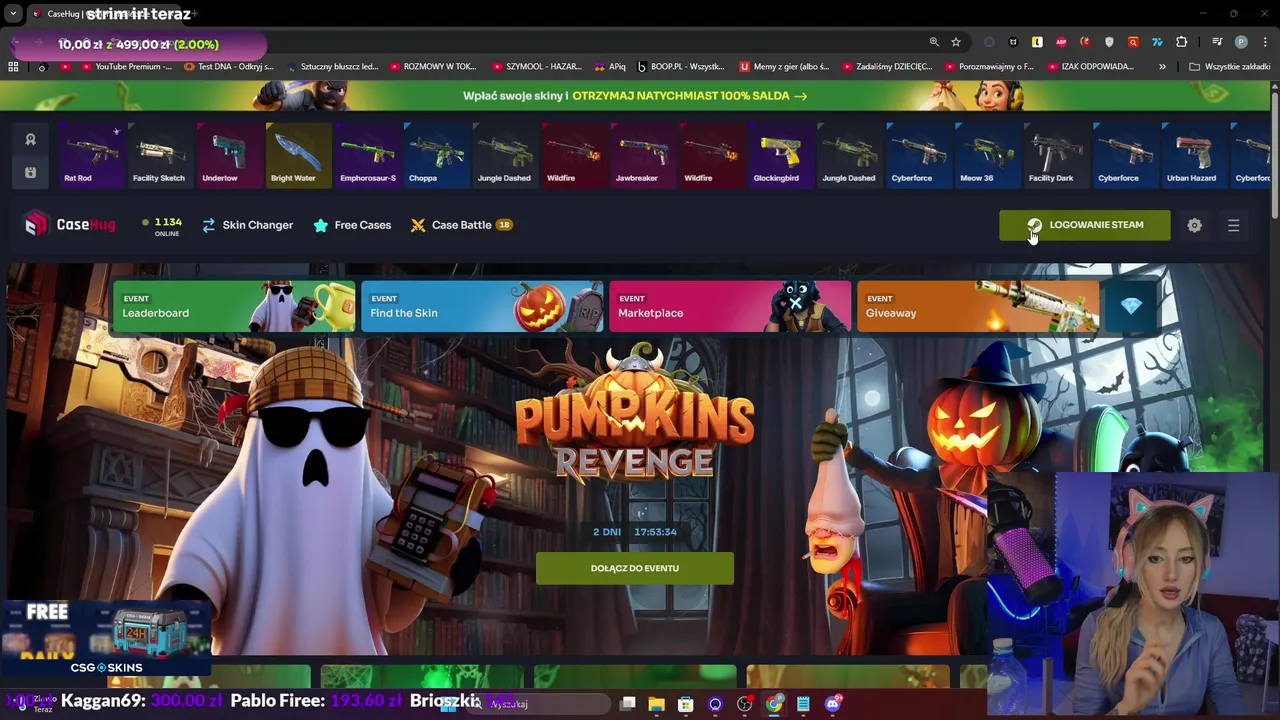Click Logowanie Steam button
The image size is (1280, 720).
pyautogui.click(x=1084, y=225)
